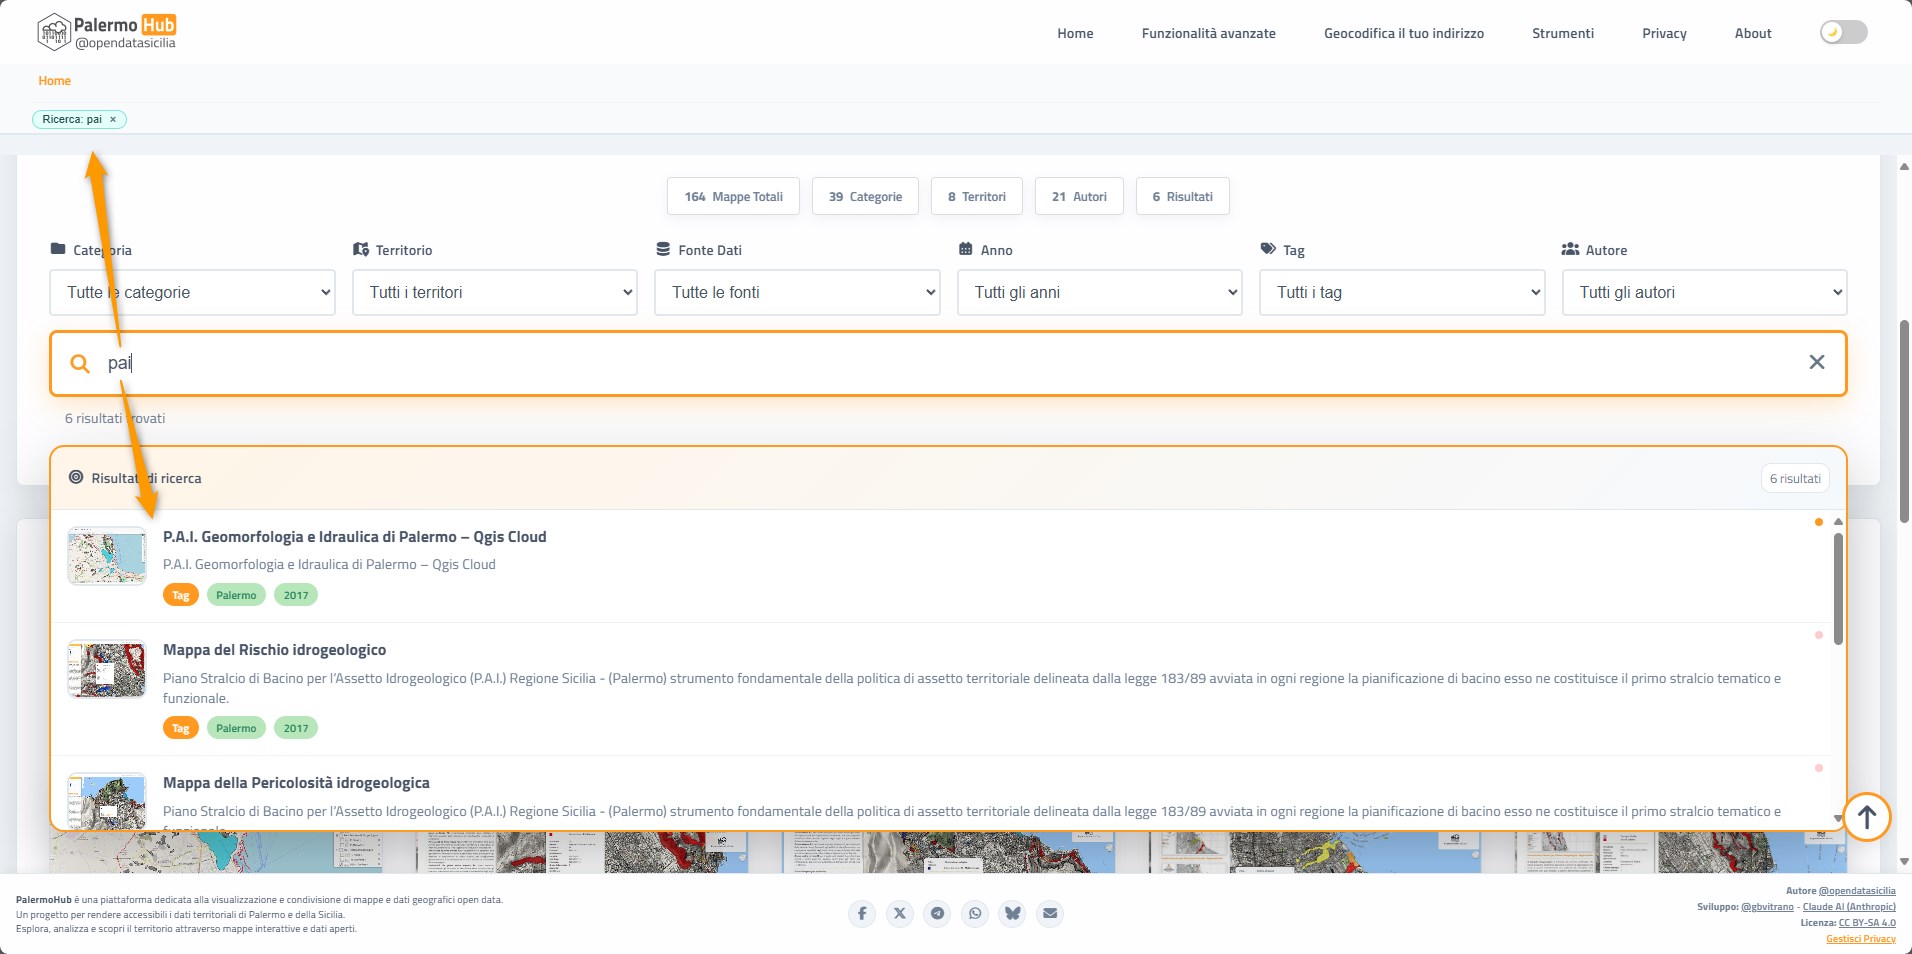1912x954 pixels.
Task: Open 'Funzionalità avanzate' in the navbar
Action: [1208, 34]
